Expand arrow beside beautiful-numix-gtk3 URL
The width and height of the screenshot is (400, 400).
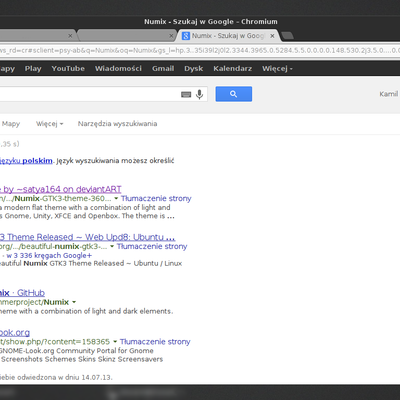[112, 247]
